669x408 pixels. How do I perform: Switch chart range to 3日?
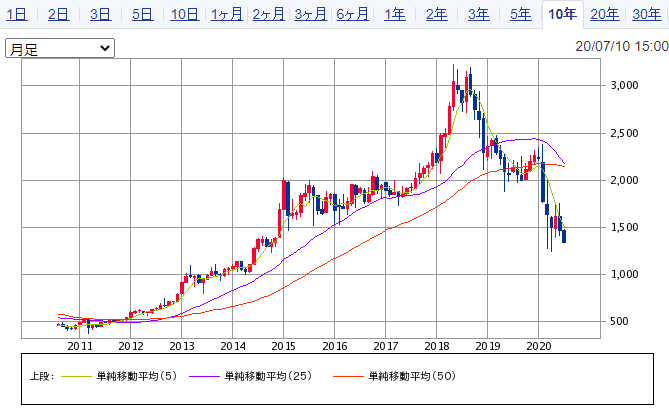point(100,15)
